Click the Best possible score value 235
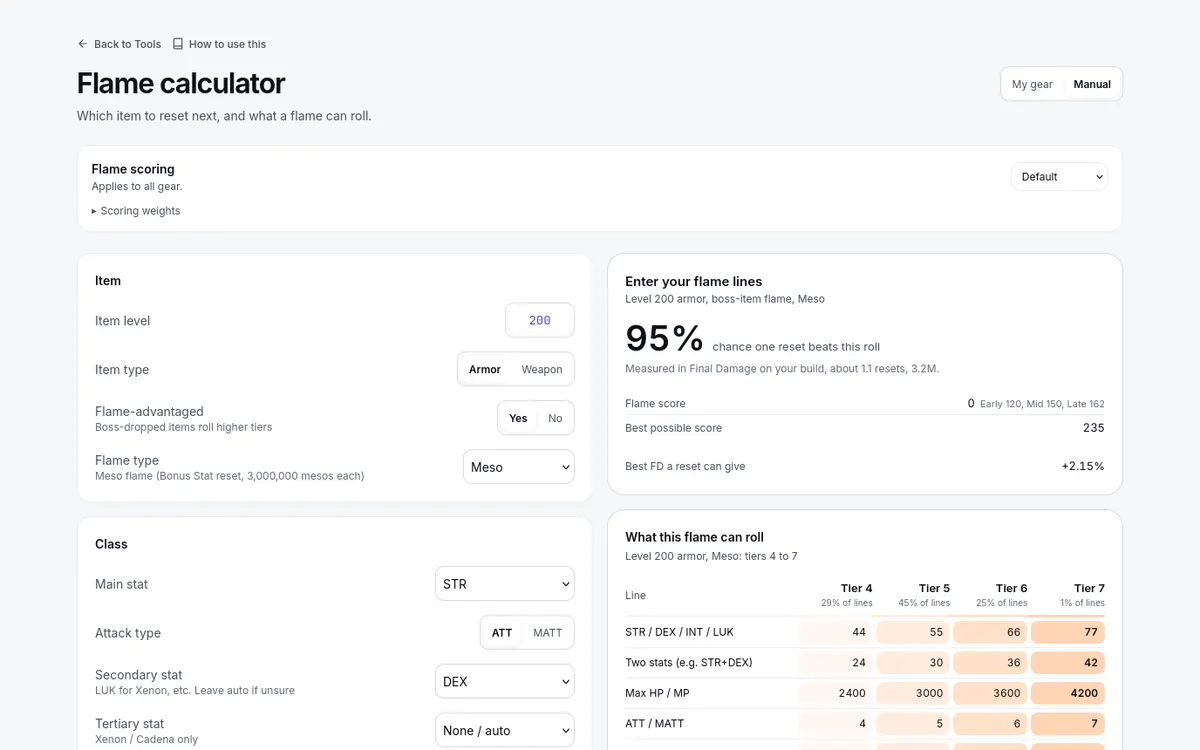Image resolution: width=1200 pixels, height=750 pixels. [x=1093, y=428]
